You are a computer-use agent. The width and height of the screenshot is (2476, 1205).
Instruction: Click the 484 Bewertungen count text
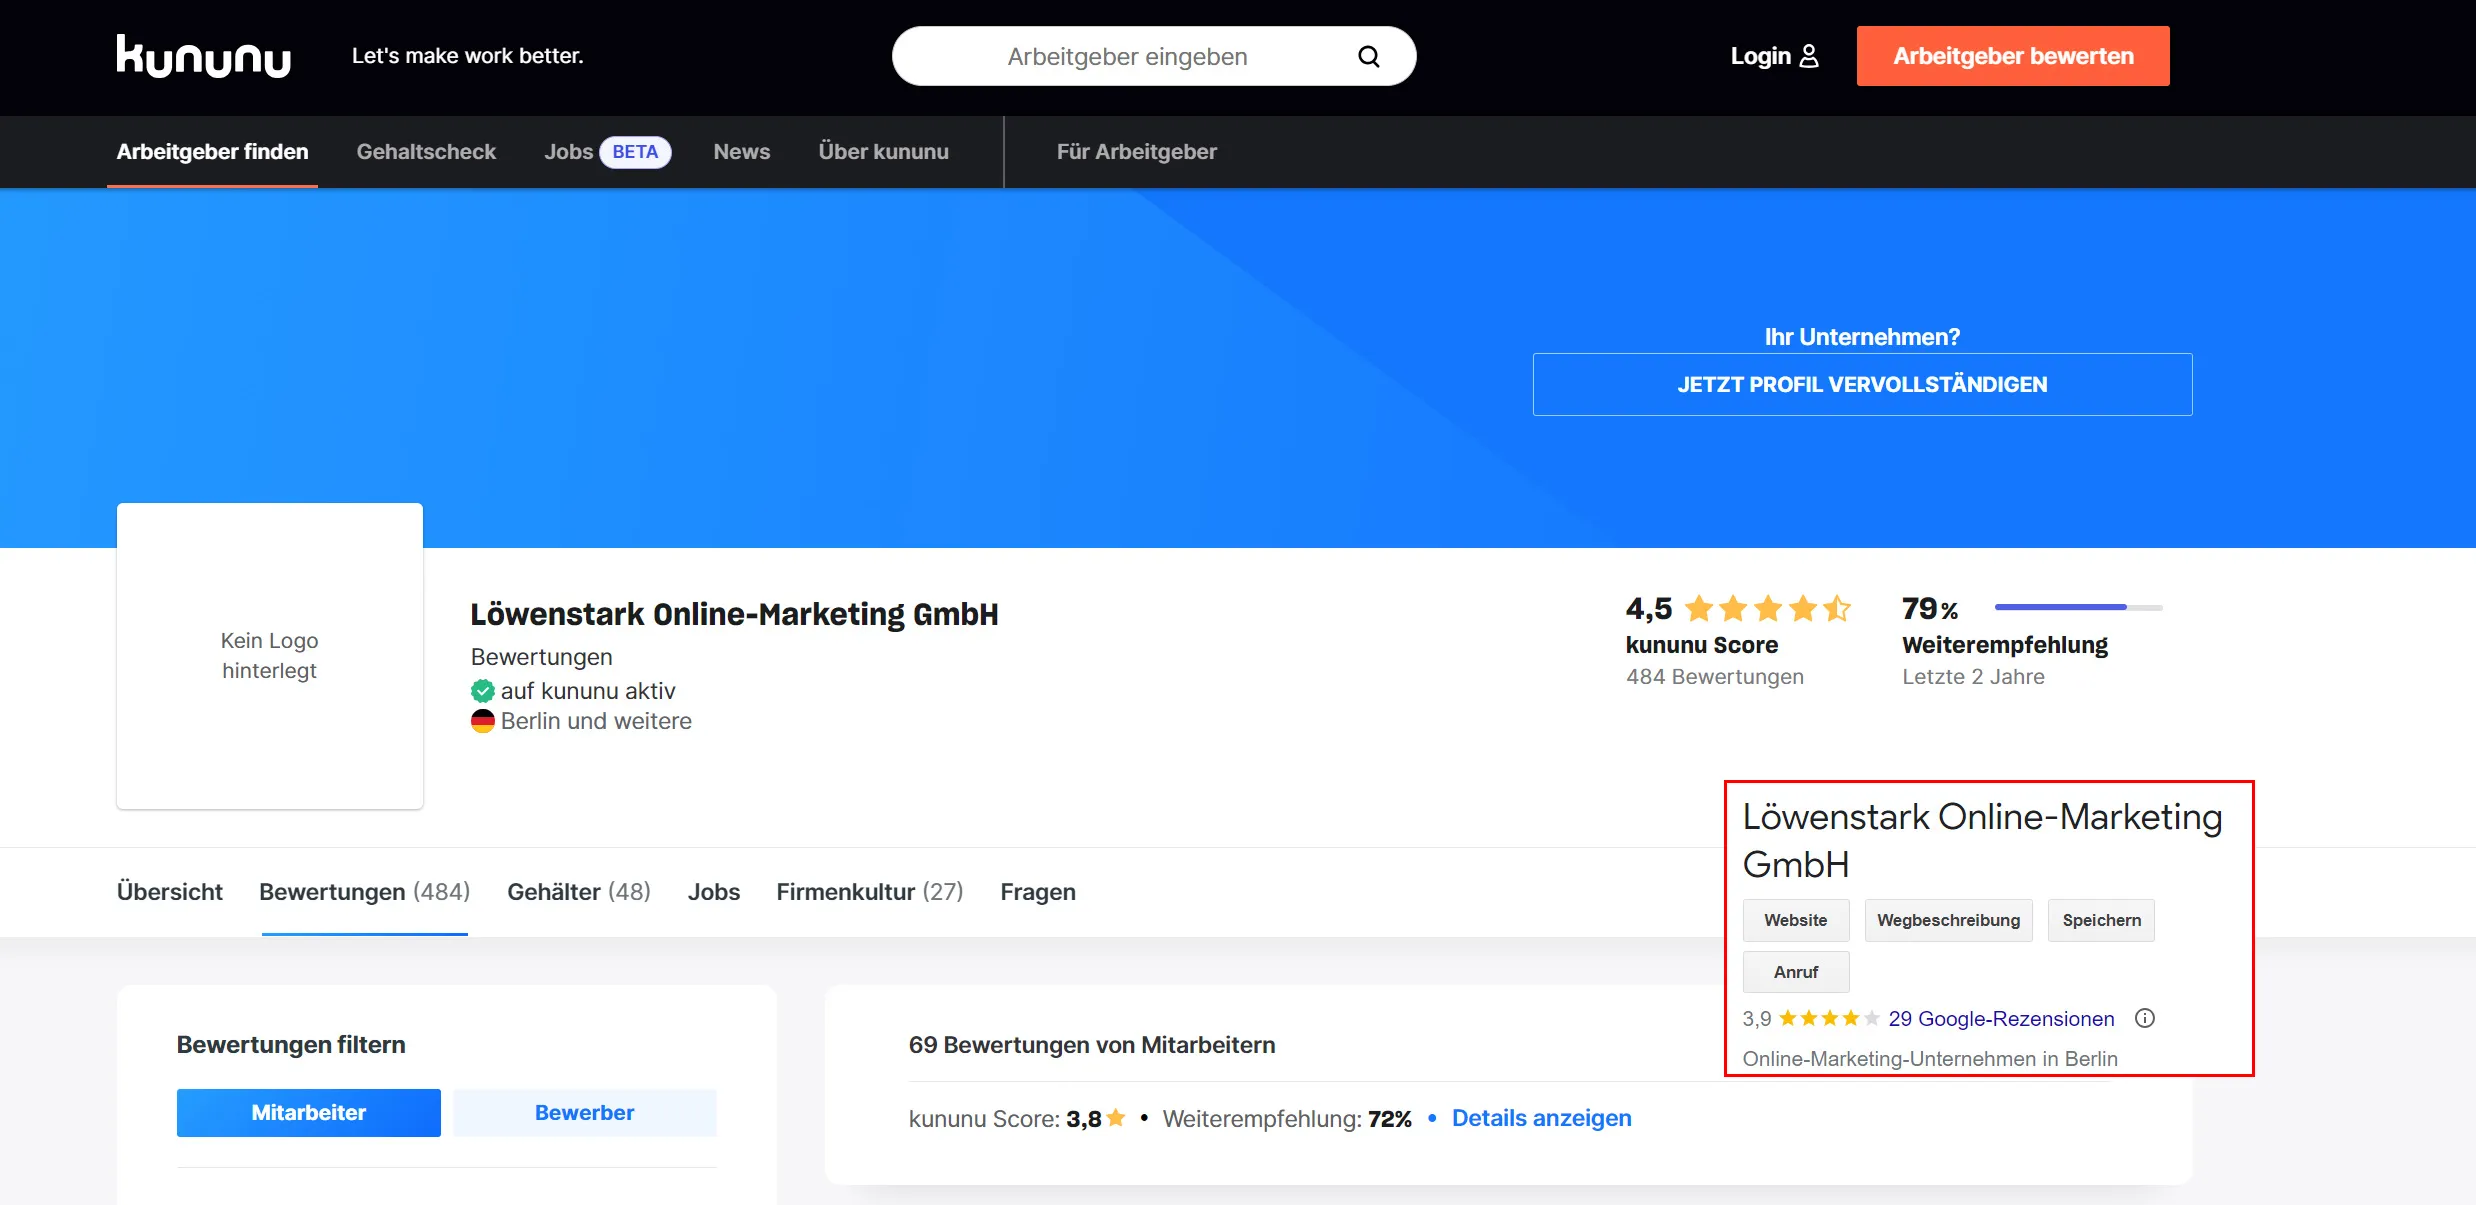[1715, 677]
